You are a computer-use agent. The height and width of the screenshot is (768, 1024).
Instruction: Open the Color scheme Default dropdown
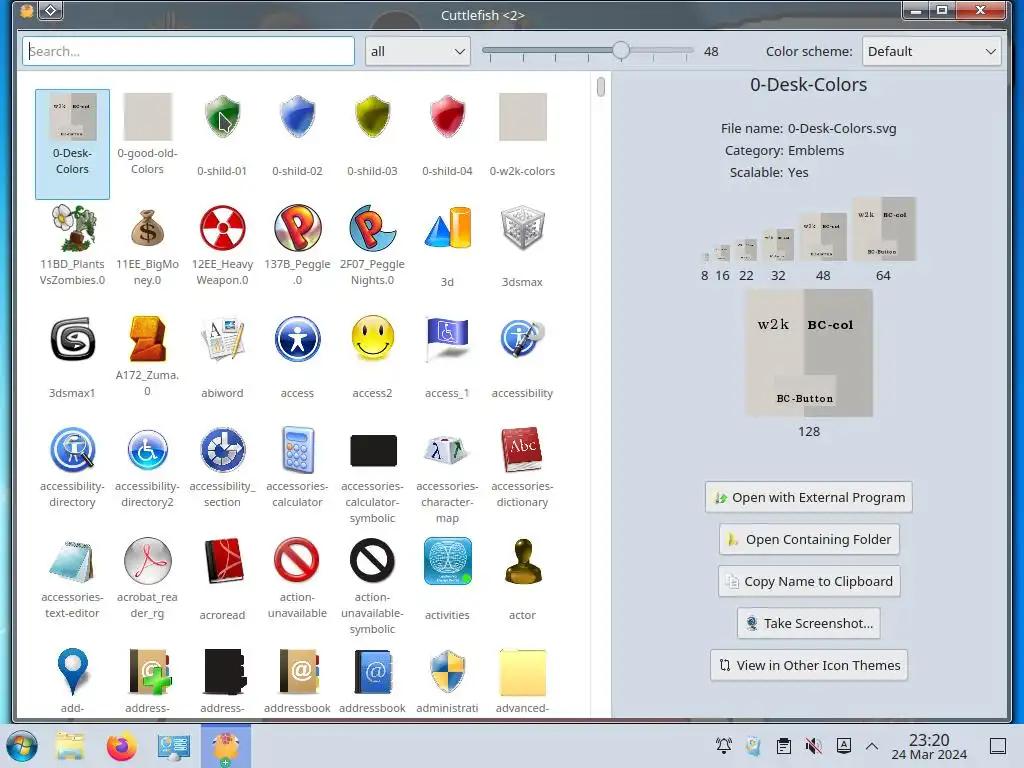931,51
